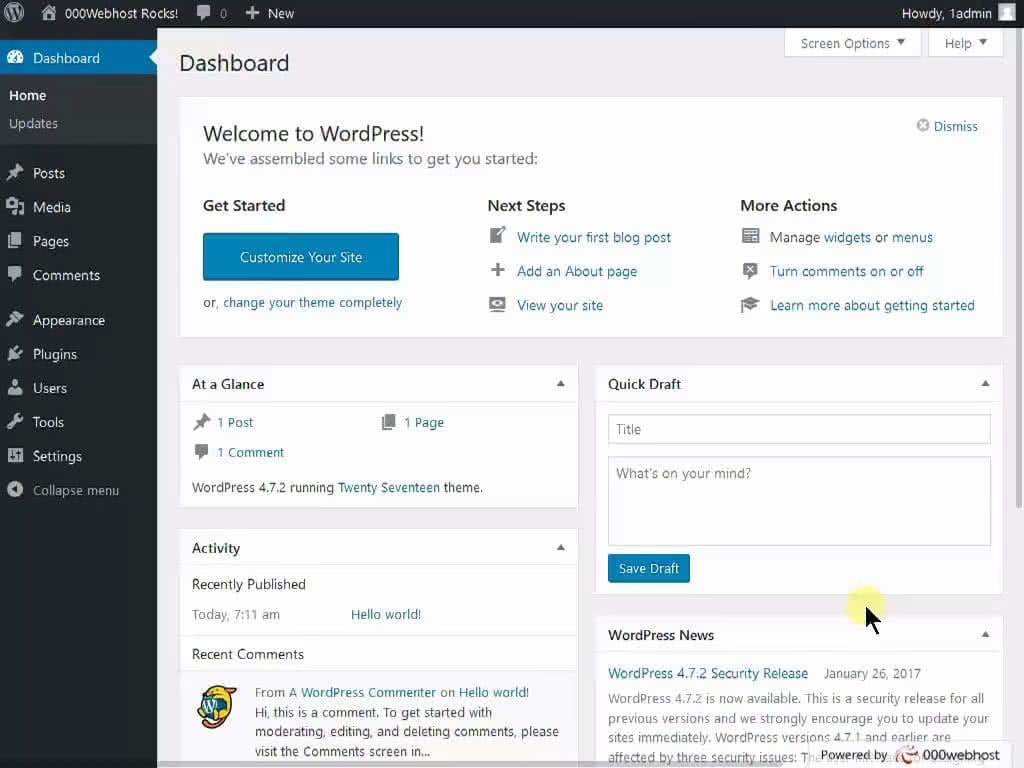
Task: Click the Users person icon in sidebar
Action: 15,387
